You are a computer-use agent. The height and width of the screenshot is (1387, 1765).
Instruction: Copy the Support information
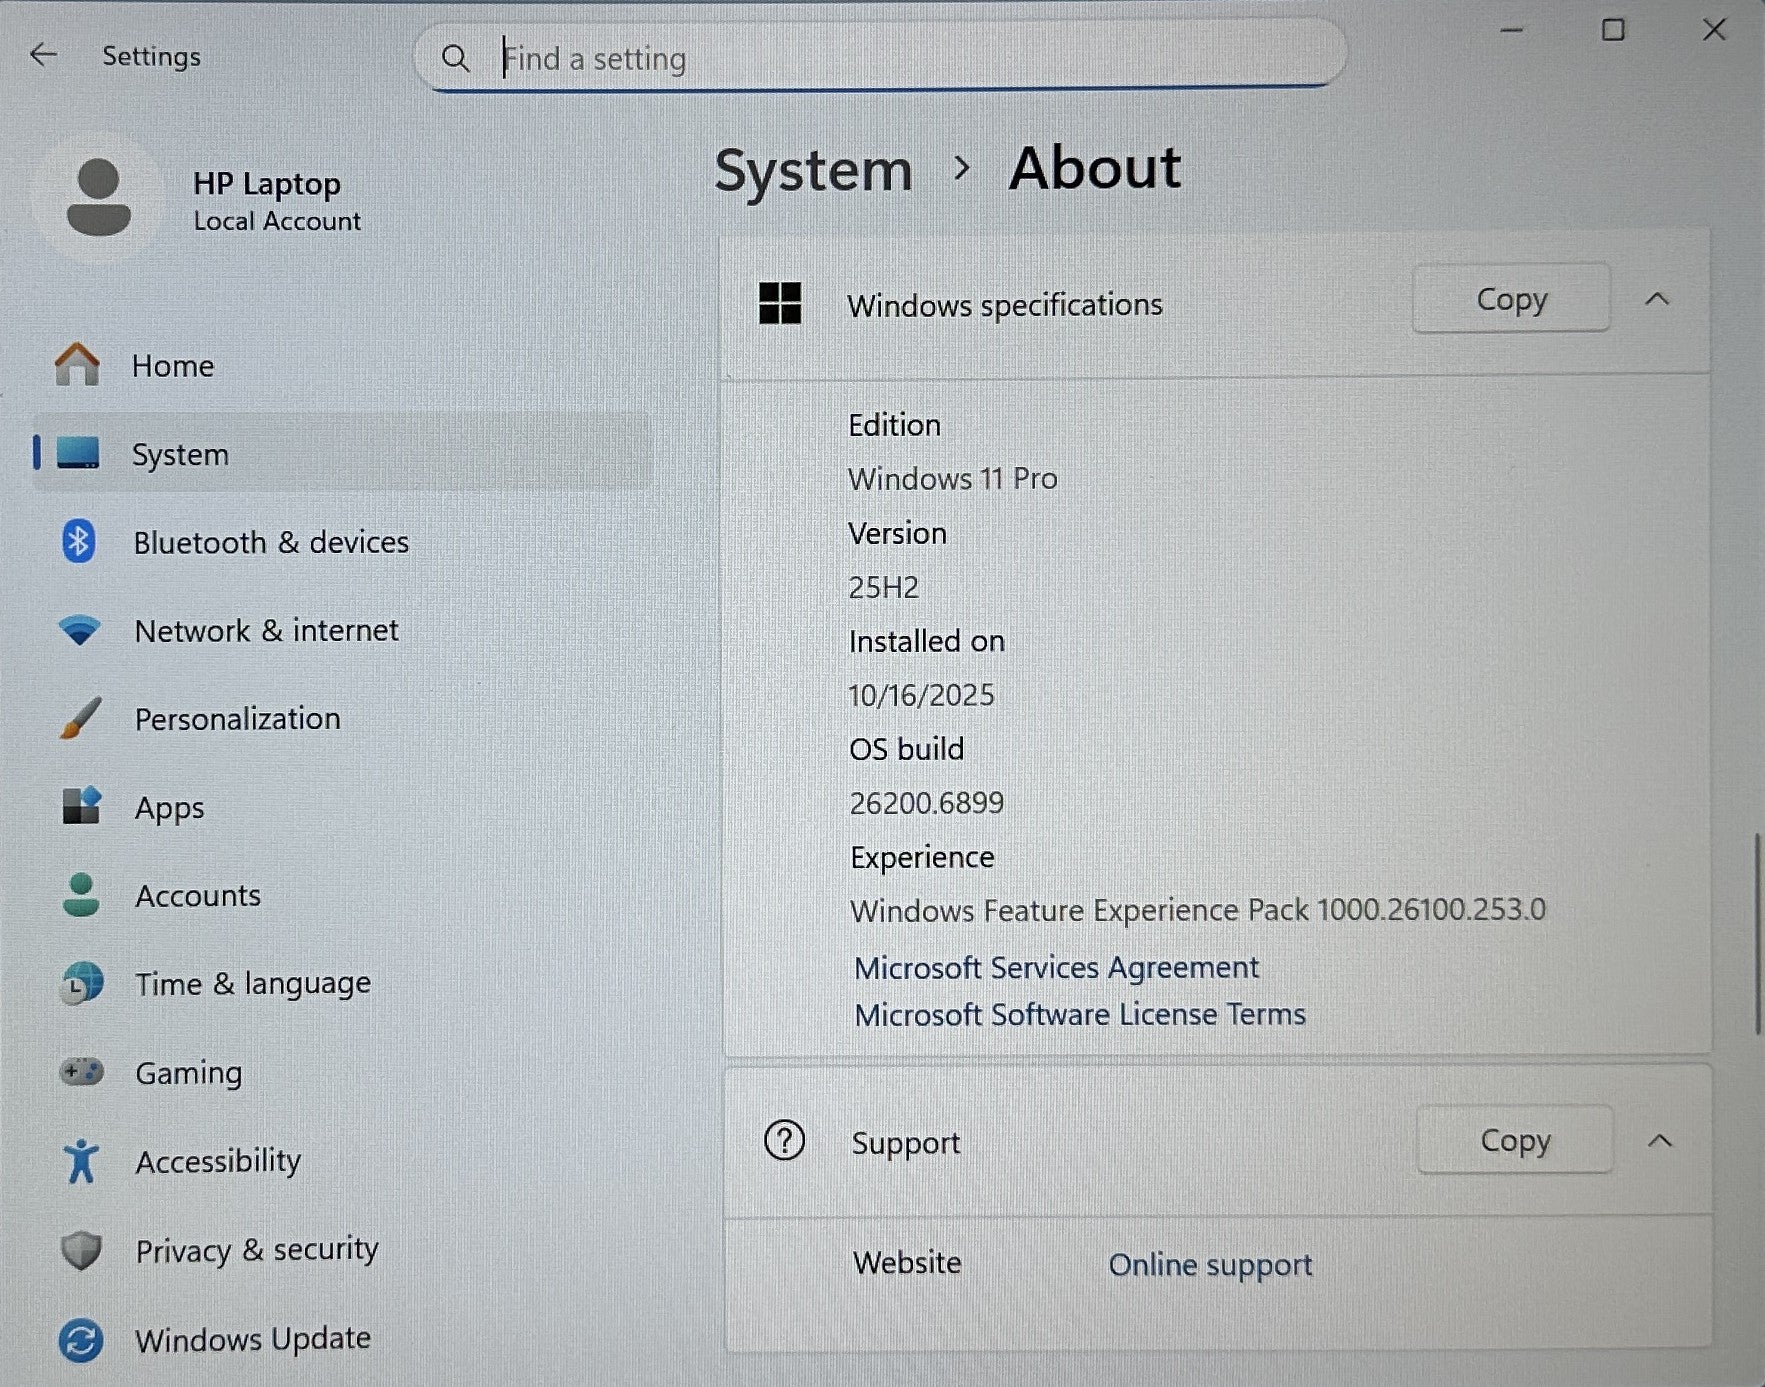click(1515, 1141)
